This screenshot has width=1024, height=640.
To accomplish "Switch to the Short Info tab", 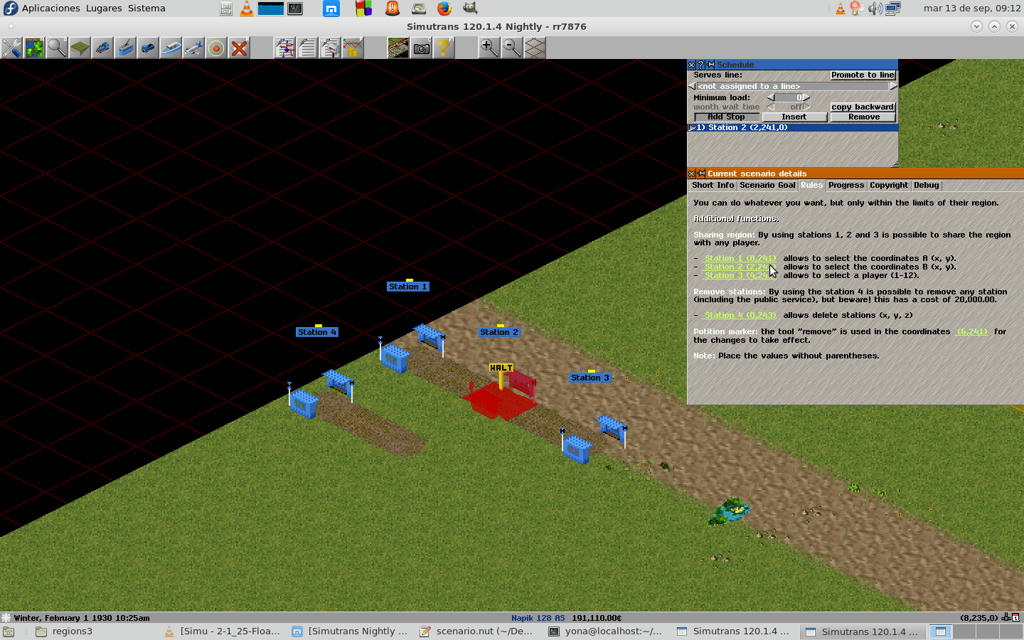I will click(x=712, y=185).
